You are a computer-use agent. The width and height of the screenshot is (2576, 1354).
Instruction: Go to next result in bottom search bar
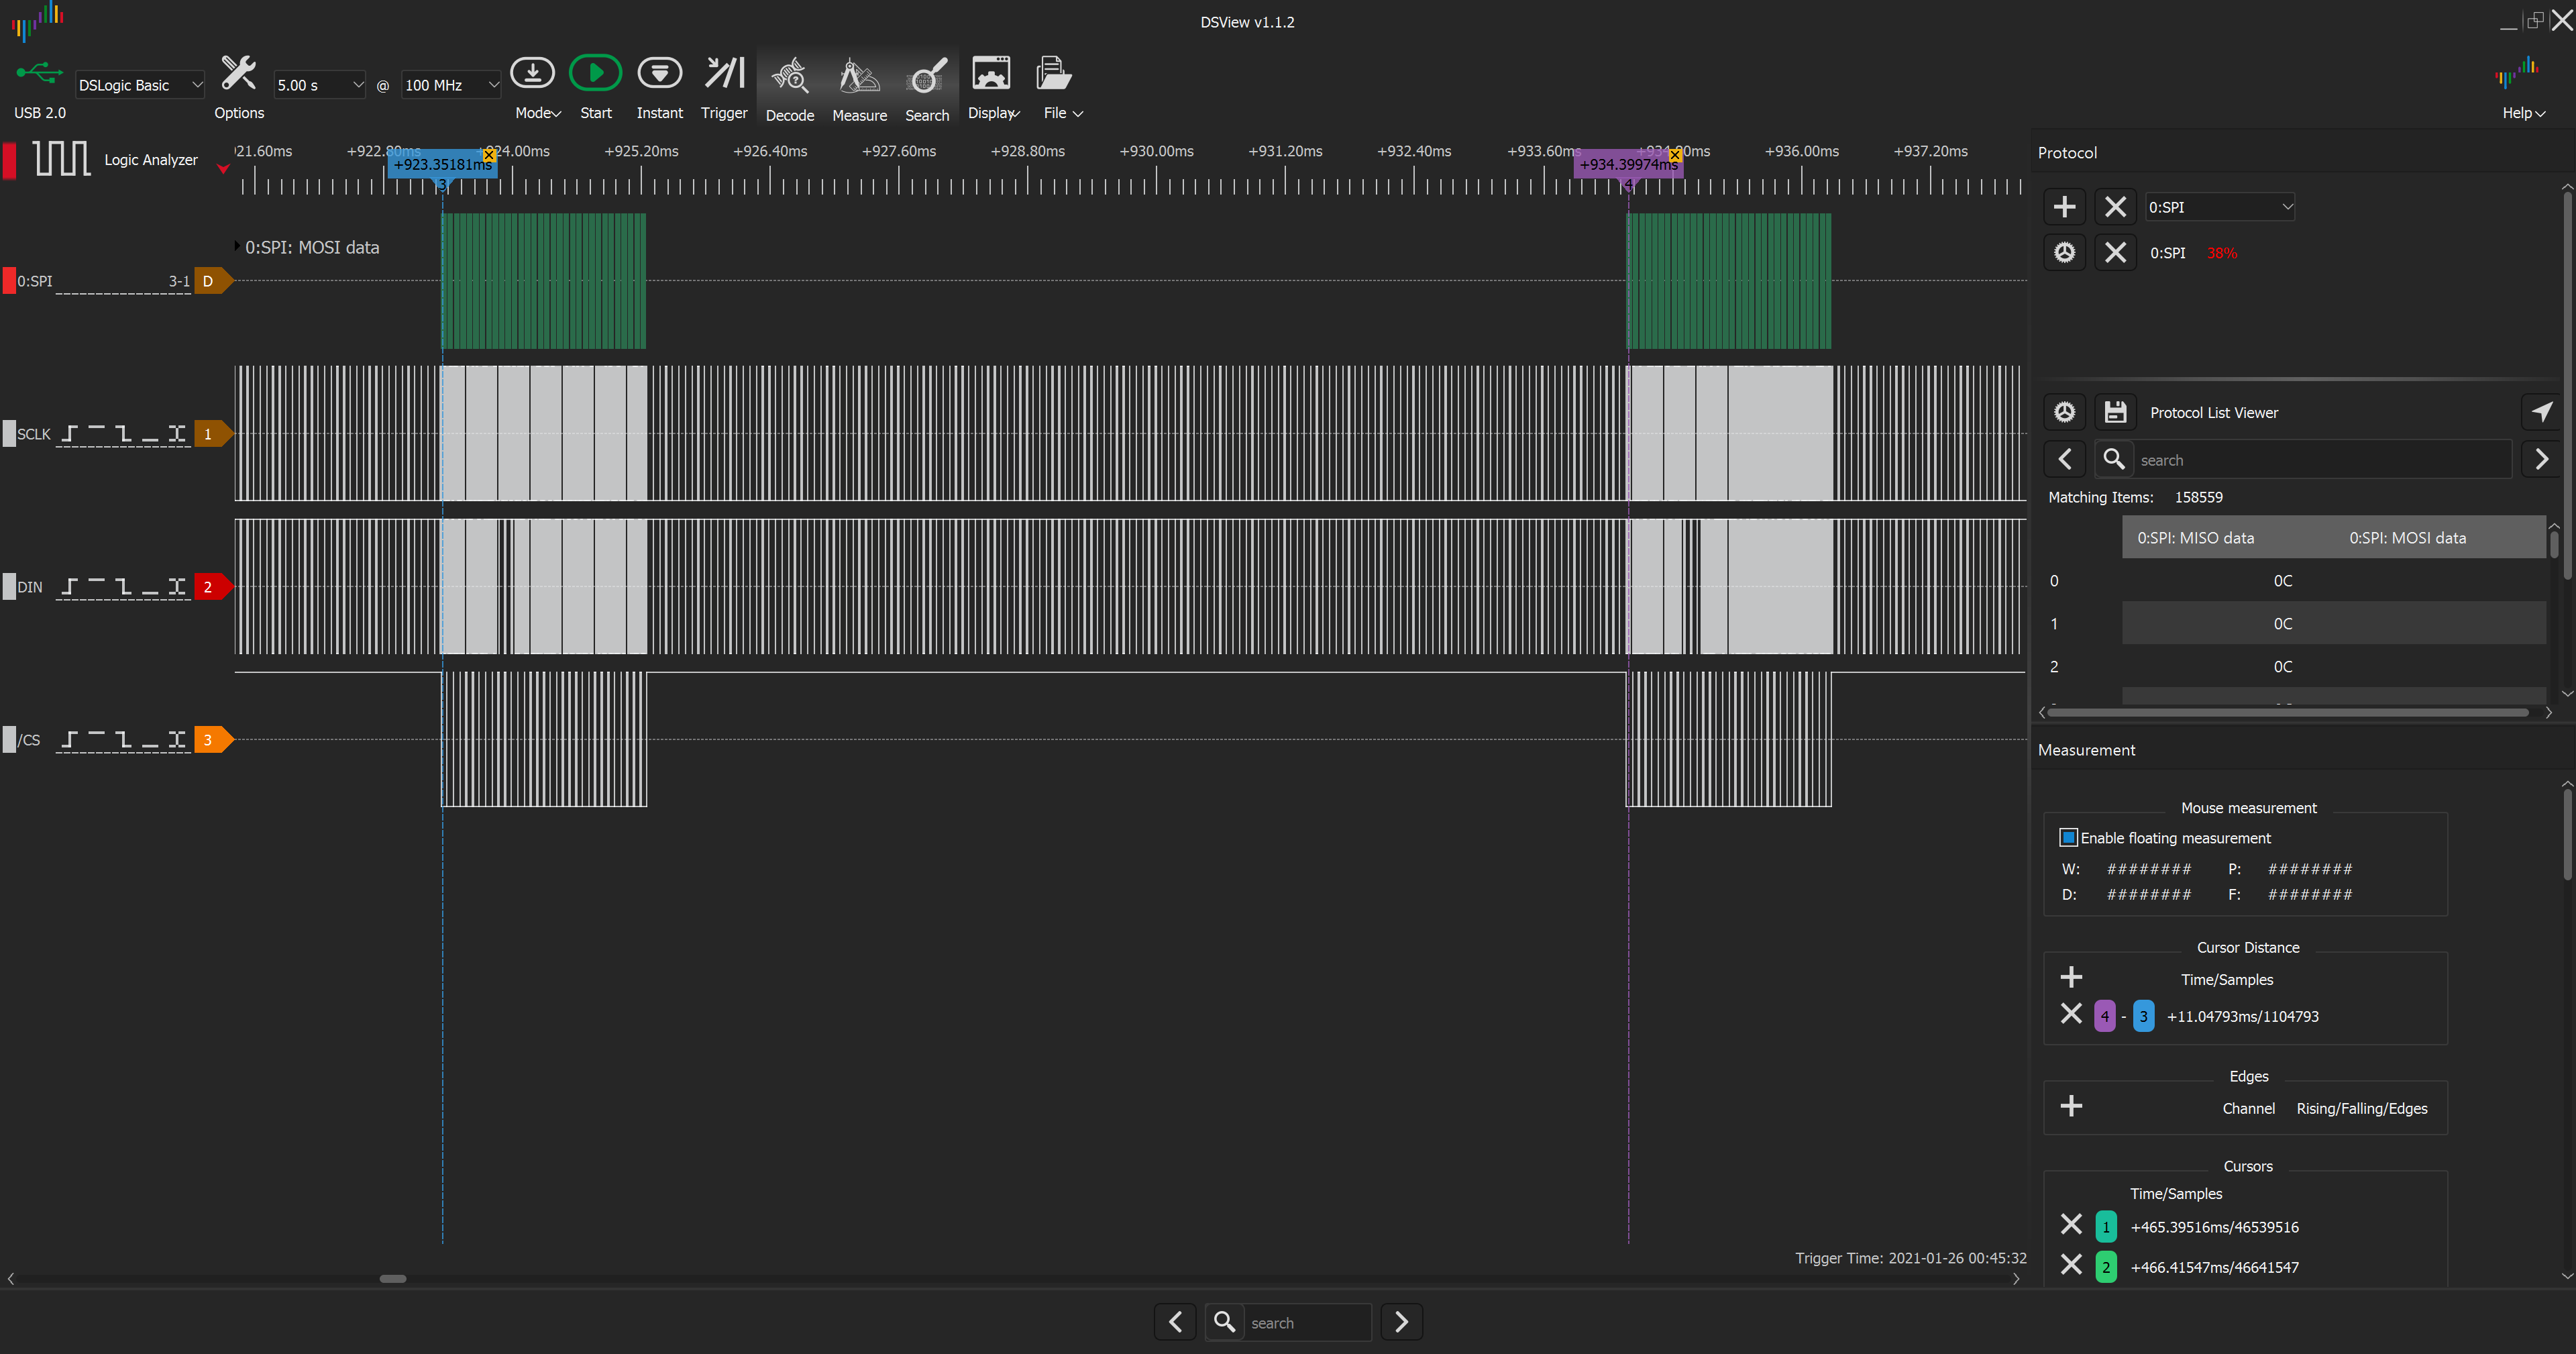pos(1401,1322)
